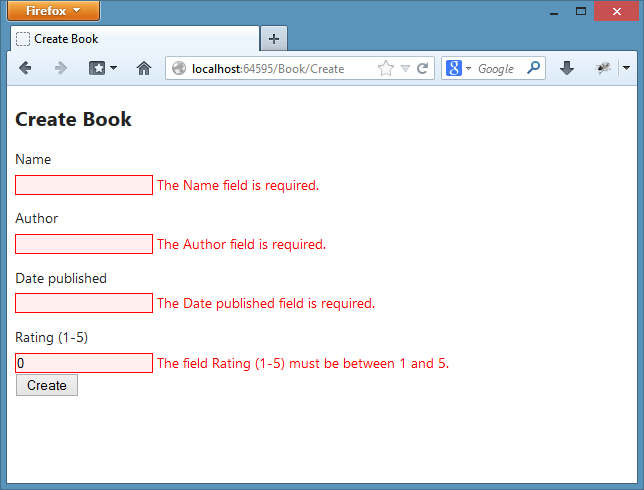Click the browser forward arrow
644x490 pixels.
point(61,68)
